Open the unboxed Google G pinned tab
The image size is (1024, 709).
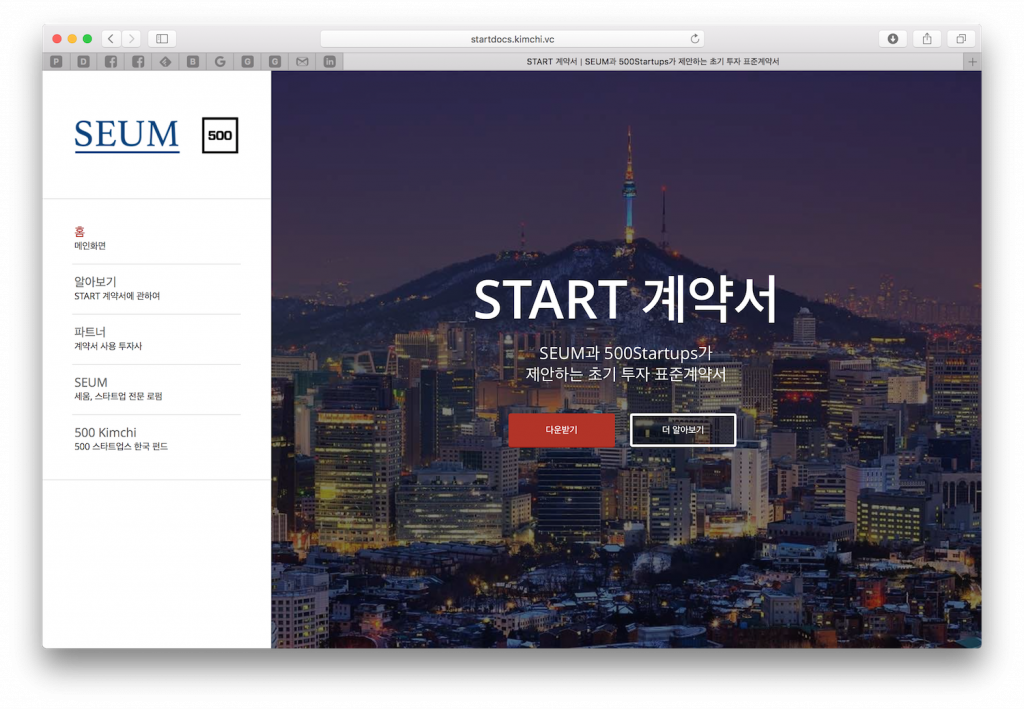click(220, 61)
